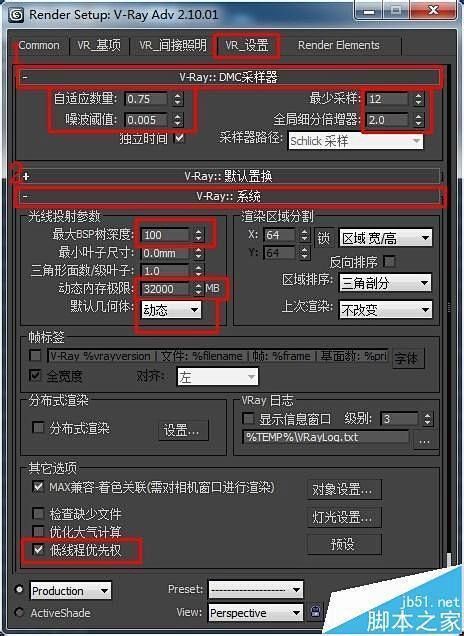Select the VR_设置 tab
464x636 pixels.
tap(247, 45)
